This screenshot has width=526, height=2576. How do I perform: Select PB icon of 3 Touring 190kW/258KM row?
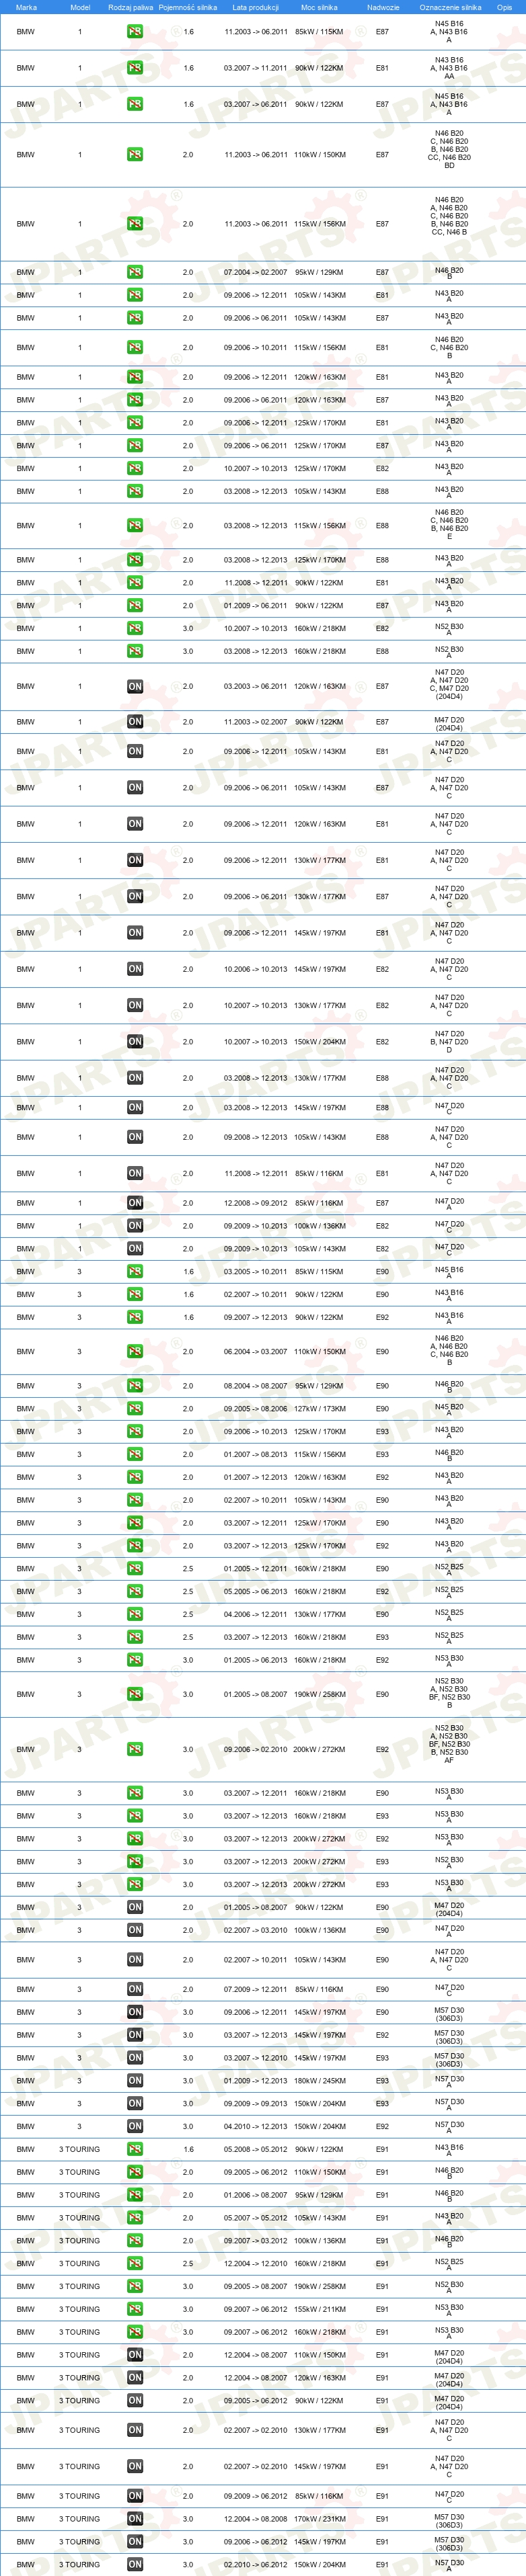pos(135,2286)
